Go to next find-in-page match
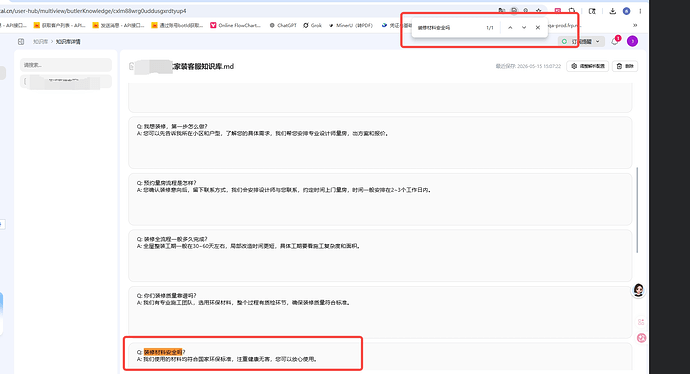 524,27
